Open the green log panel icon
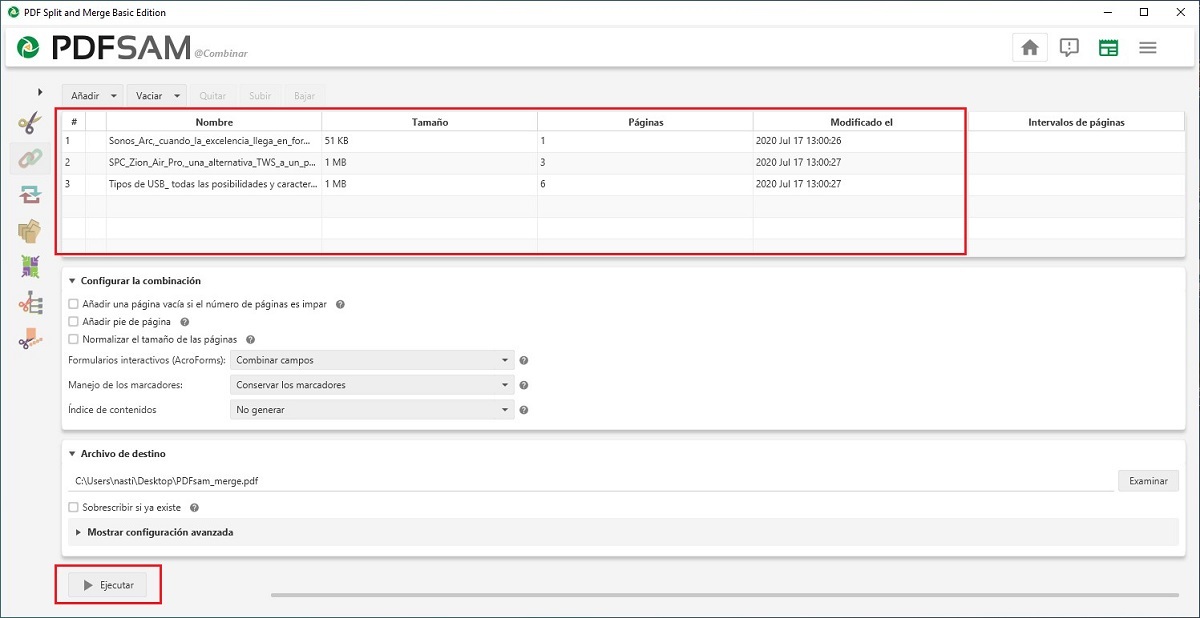Viewport: 1200px width, 618px height. point(1108,48)
